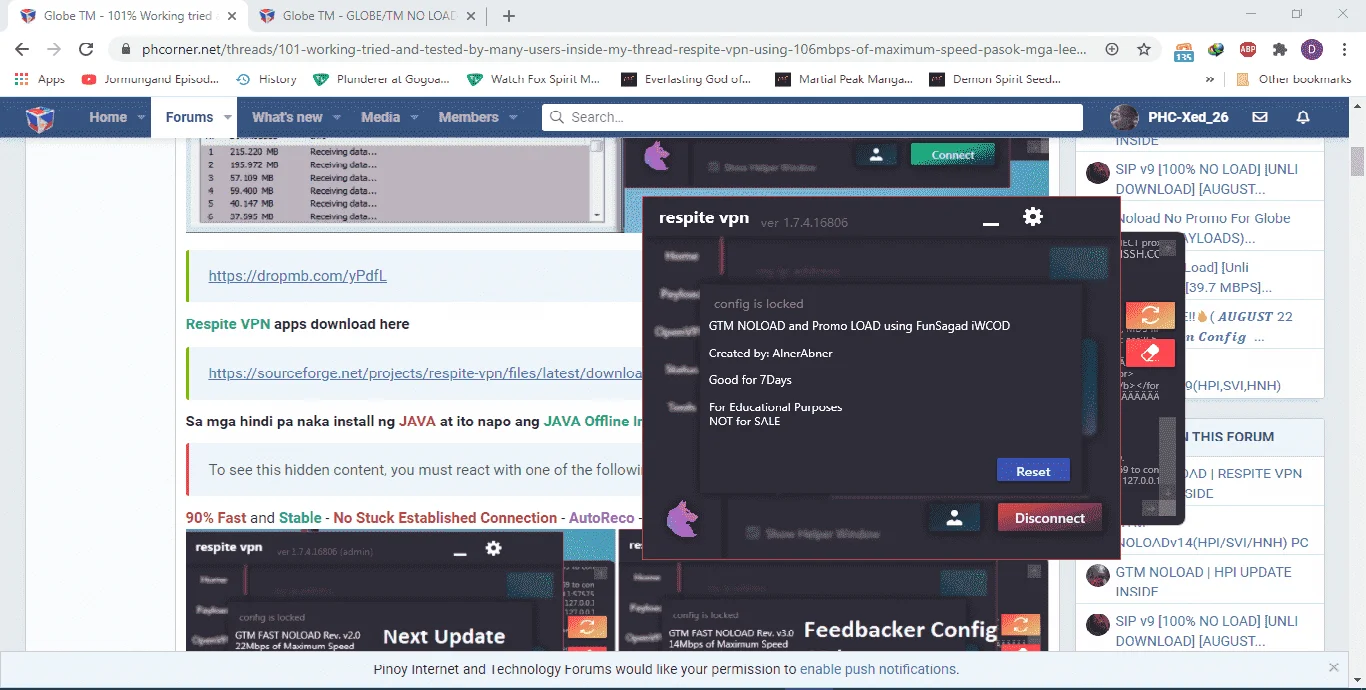Select Home in the respite vpn sidebar
Image resolution: width=1366 pixels, height=690 pixels.
(x=682, y=256)
